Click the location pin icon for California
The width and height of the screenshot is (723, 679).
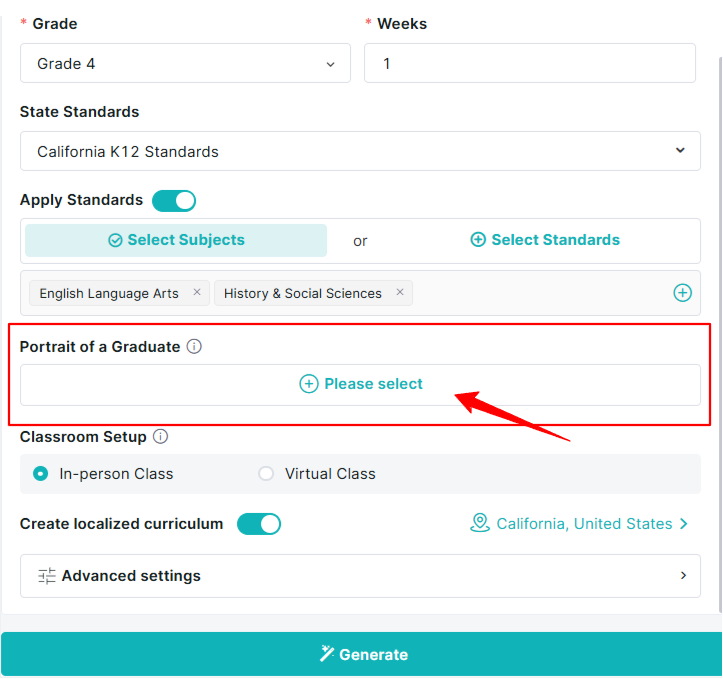(x=480, y=523)
